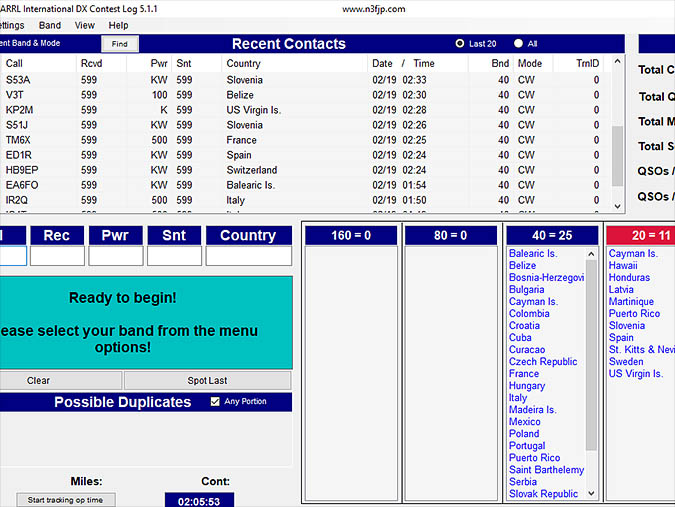Click the Rec input field
This screenshot has height=507, width=675.
pos(57,256)
